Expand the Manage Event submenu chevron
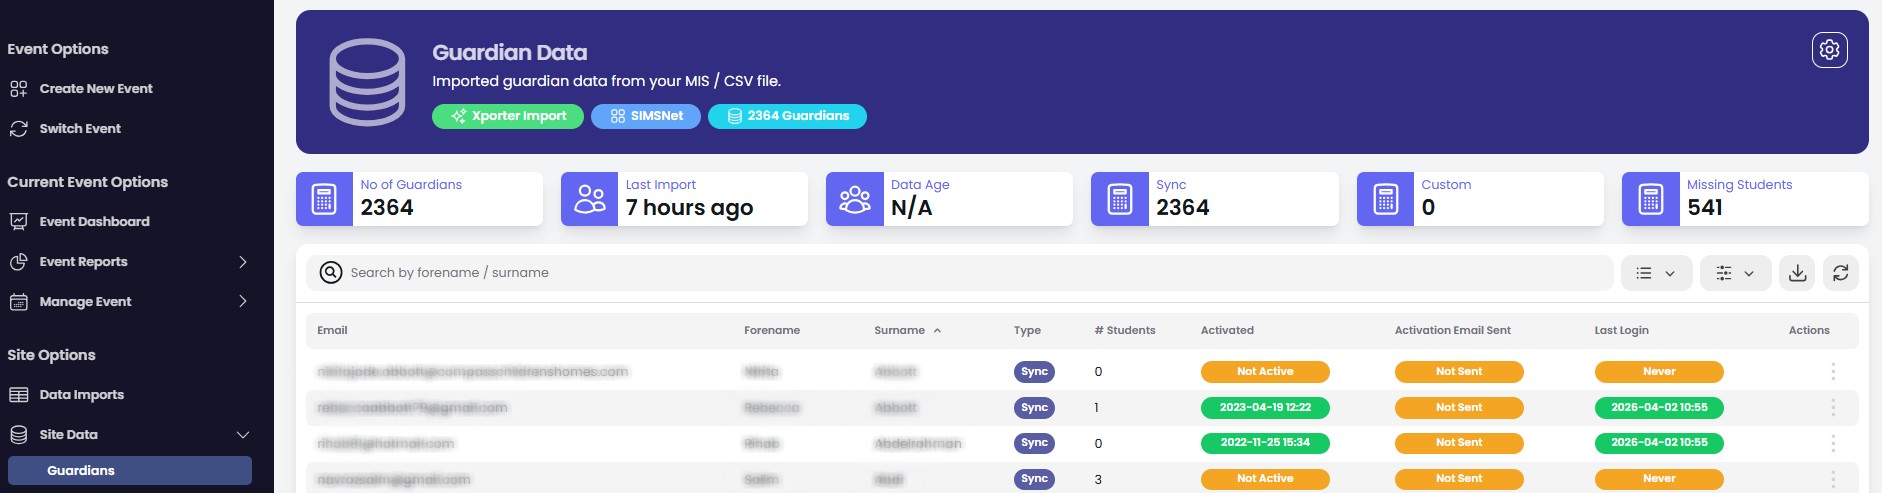The width and height of the screenshot is (1882, 493). [x=243, y=301]
